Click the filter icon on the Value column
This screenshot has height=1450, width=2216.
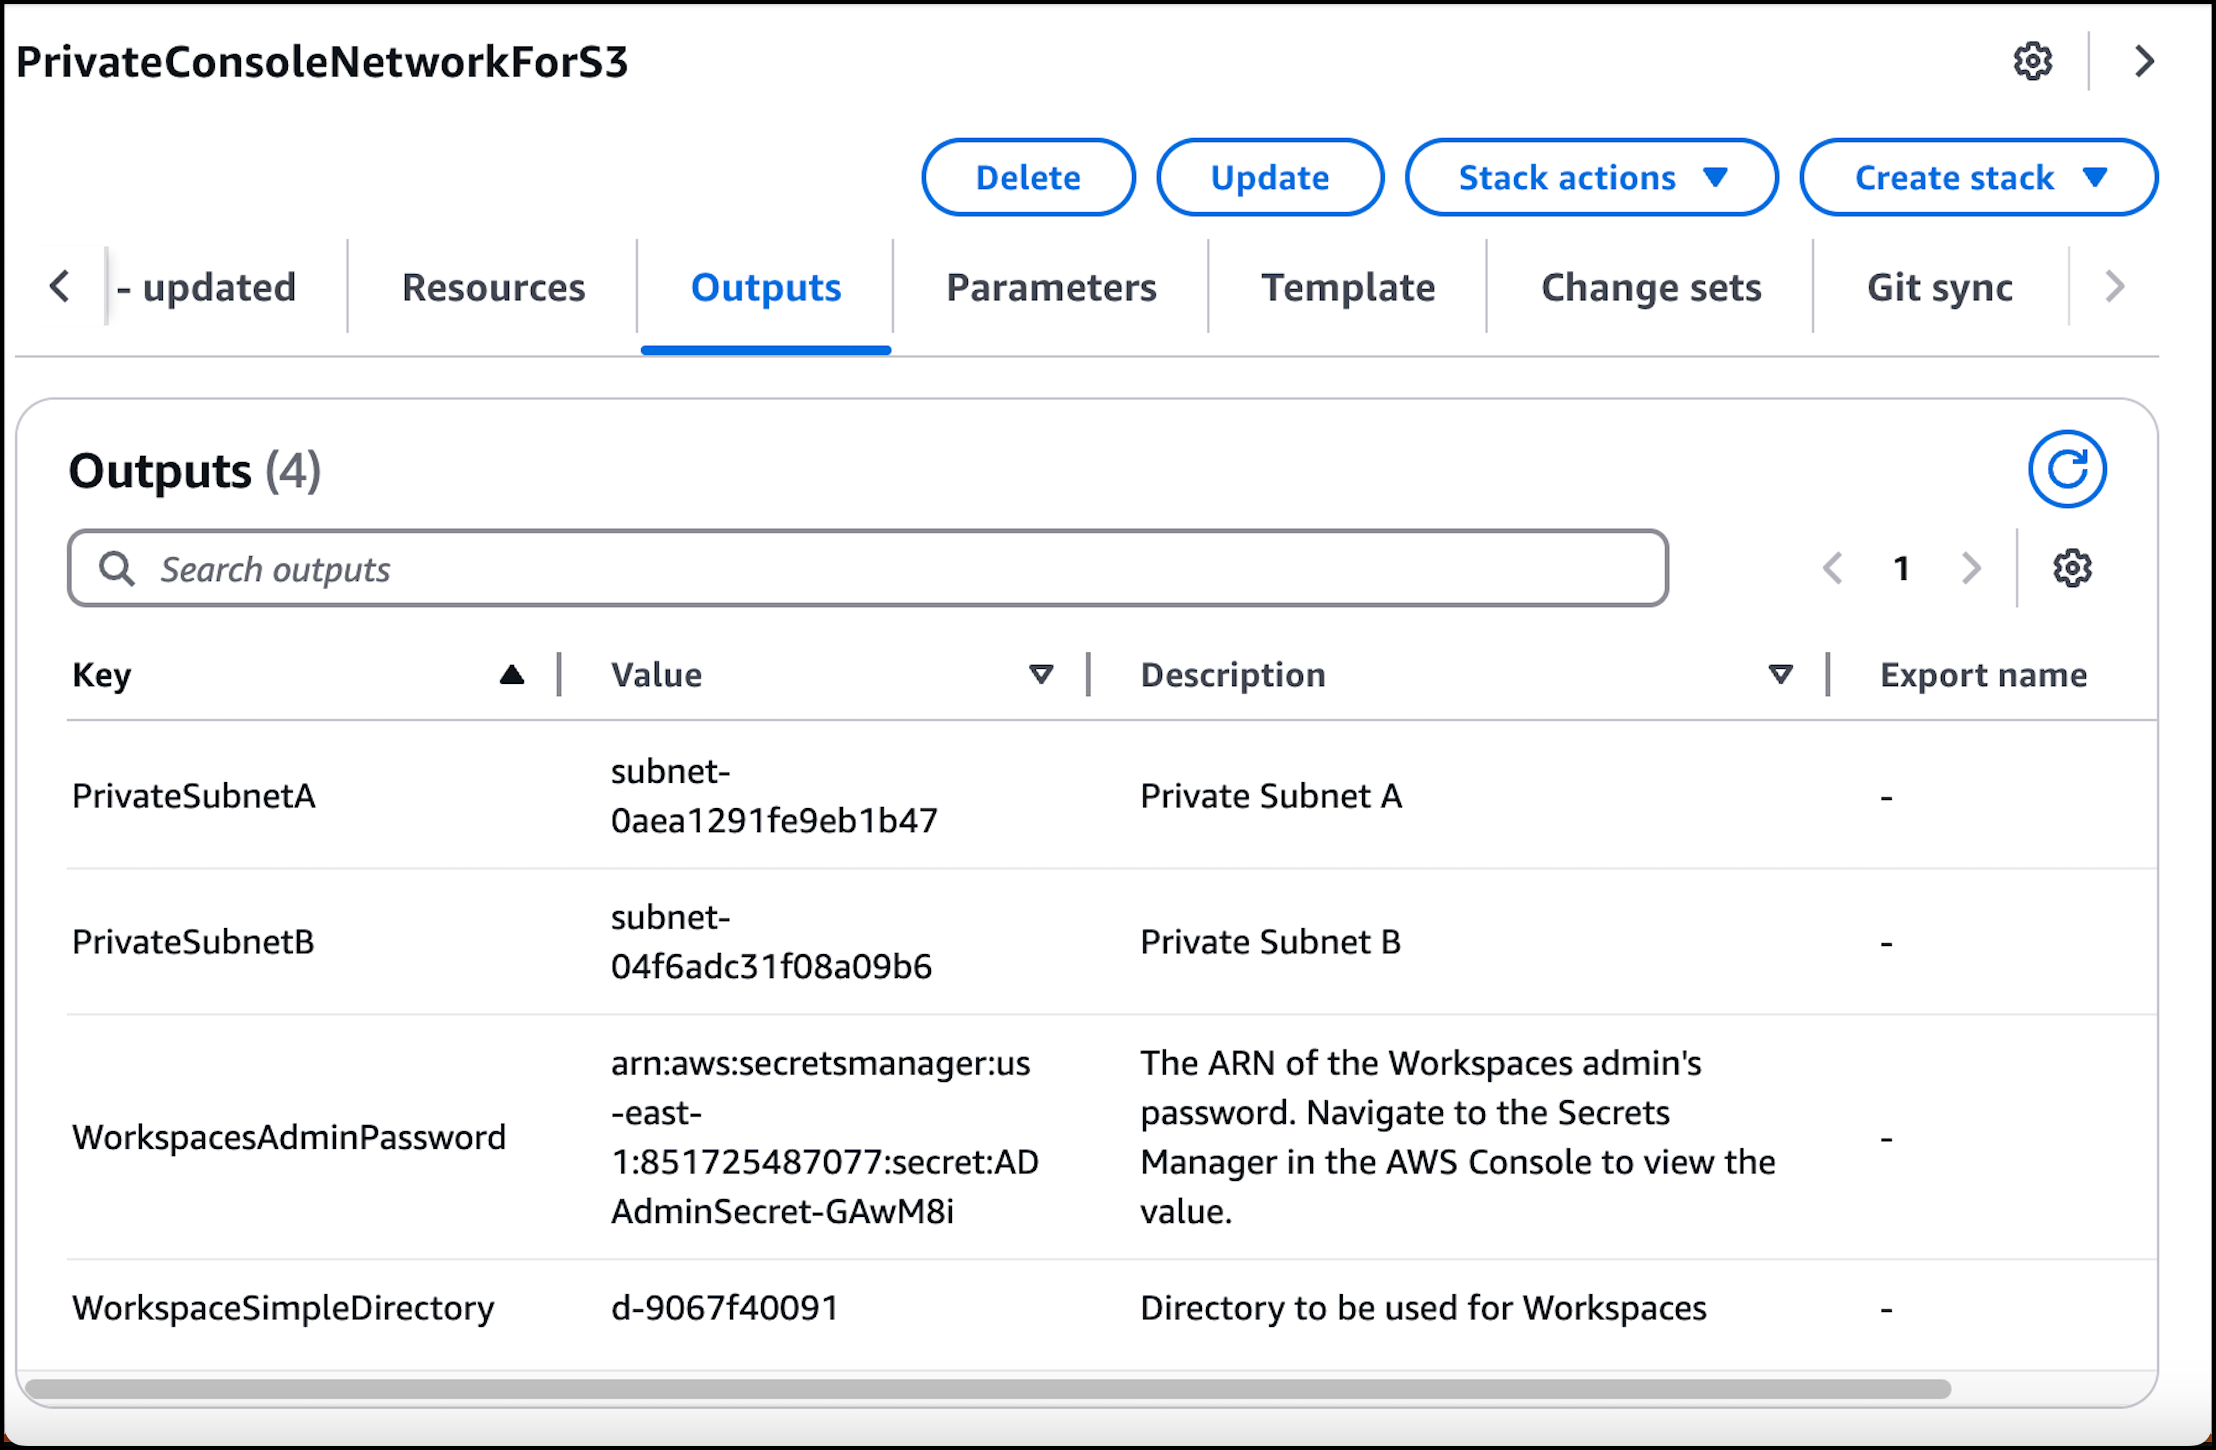1041,674
